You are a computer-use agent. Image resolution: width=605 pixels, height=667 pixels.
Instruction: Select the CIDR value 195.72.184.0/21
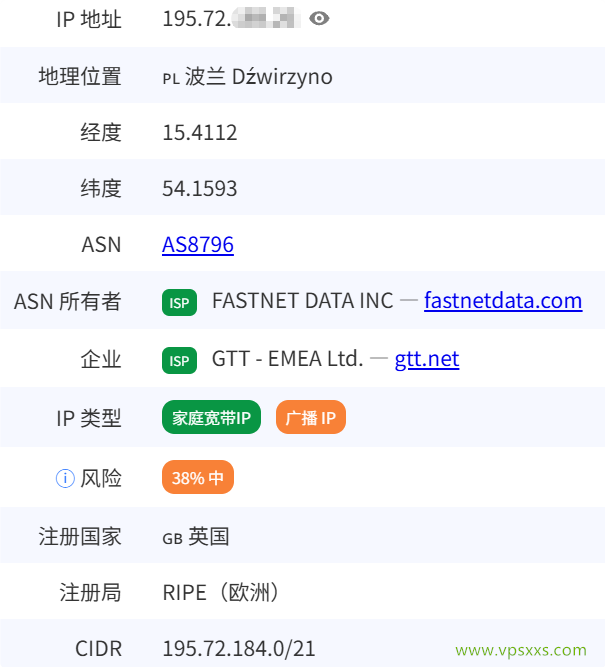239,649
